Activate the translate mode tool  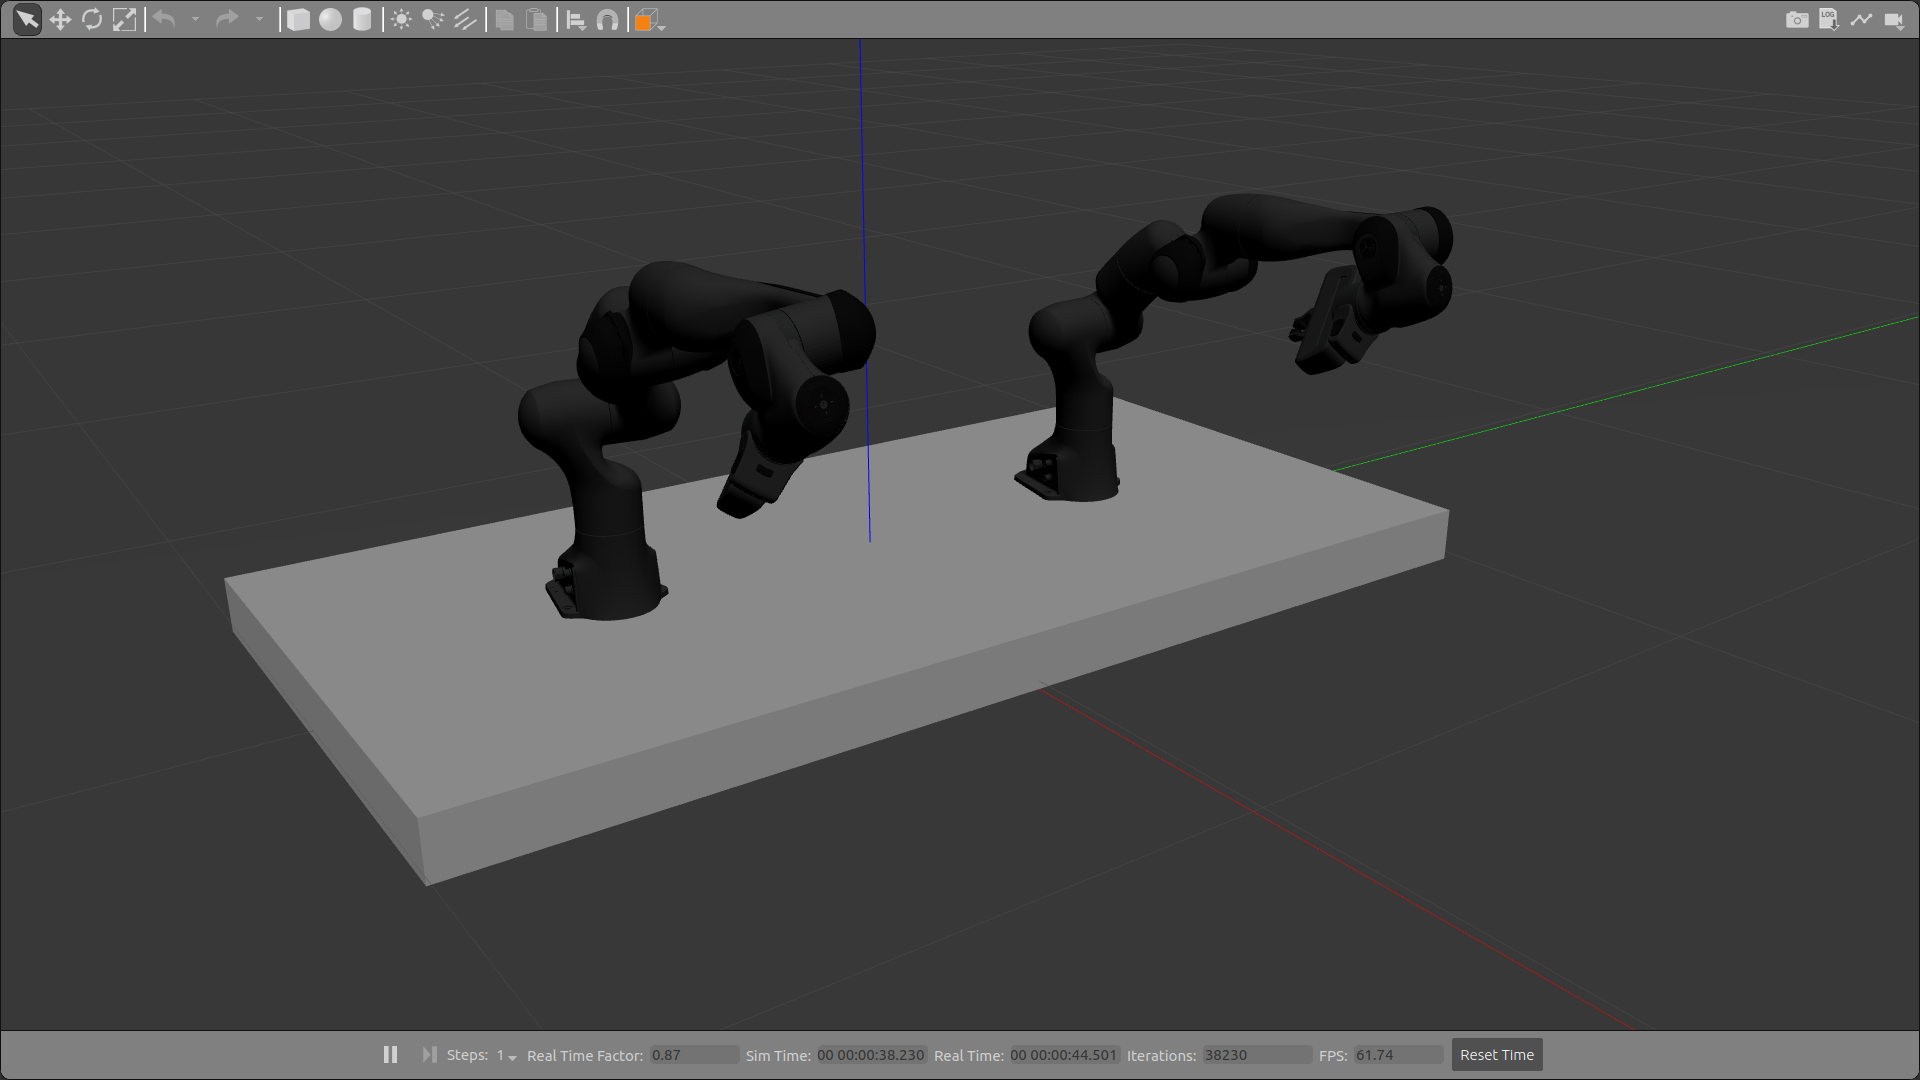[60, 19]
